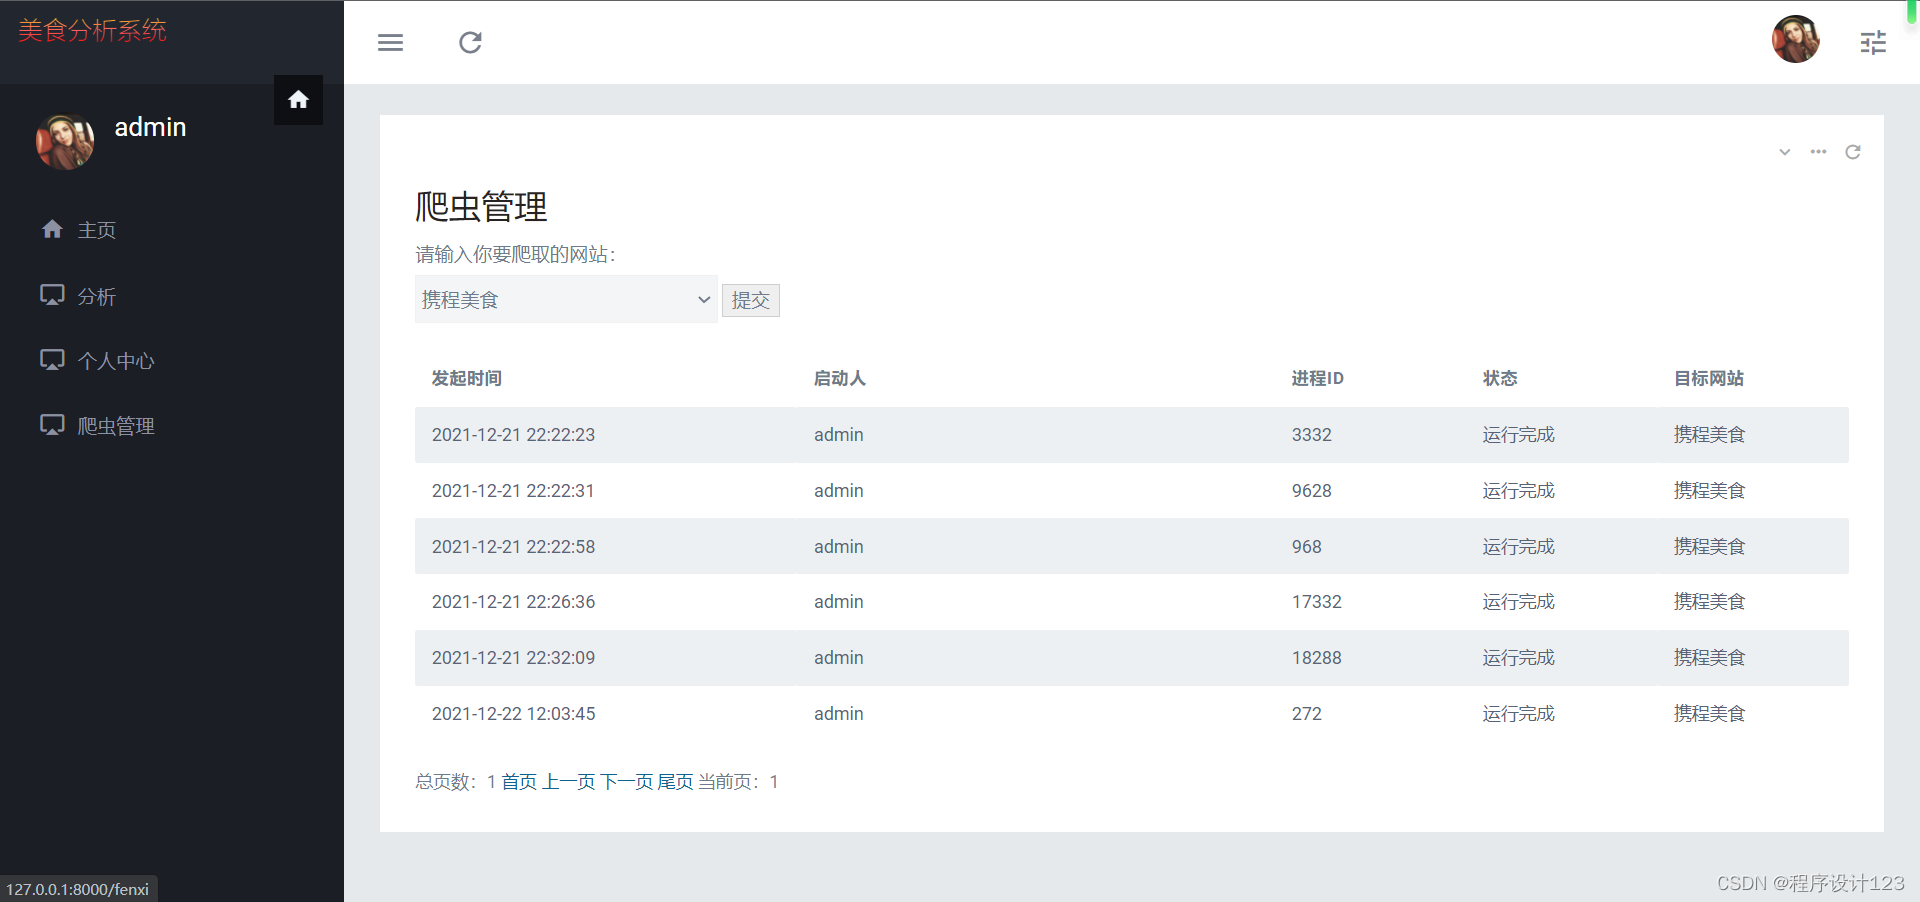This screenshot has width=1920, height=902.
Task: Click the toolbar refresh icon
Action: [x=470, y=42]
